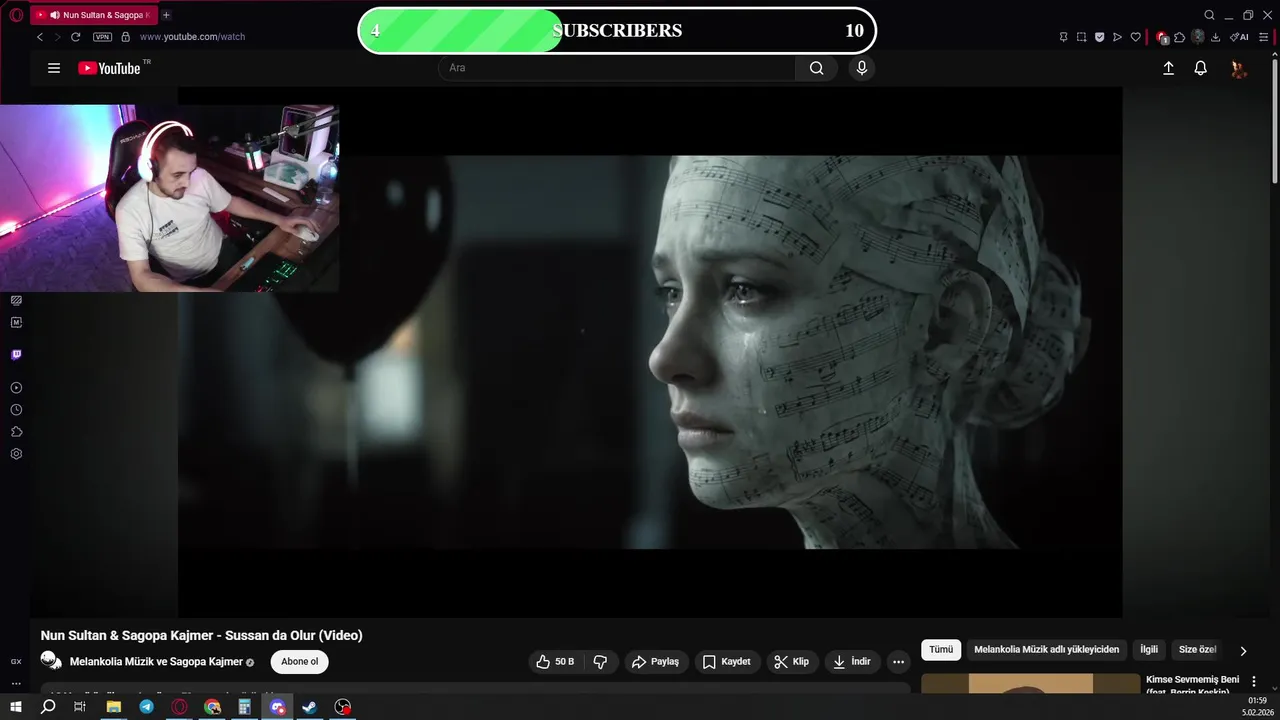The image size is (1280, 720).
Task: Open the sidebar settings gear icon
Action: tap(16, 454)
